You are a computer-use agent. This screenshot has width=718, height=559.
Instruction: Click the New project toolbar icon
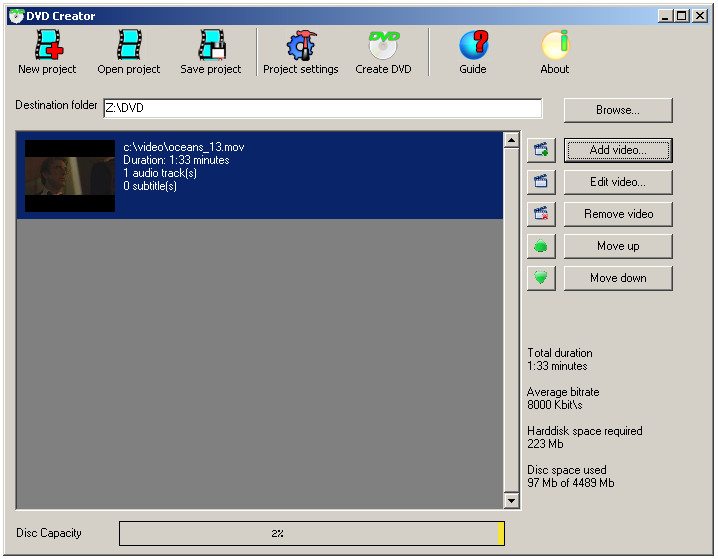tap(49, 45)
